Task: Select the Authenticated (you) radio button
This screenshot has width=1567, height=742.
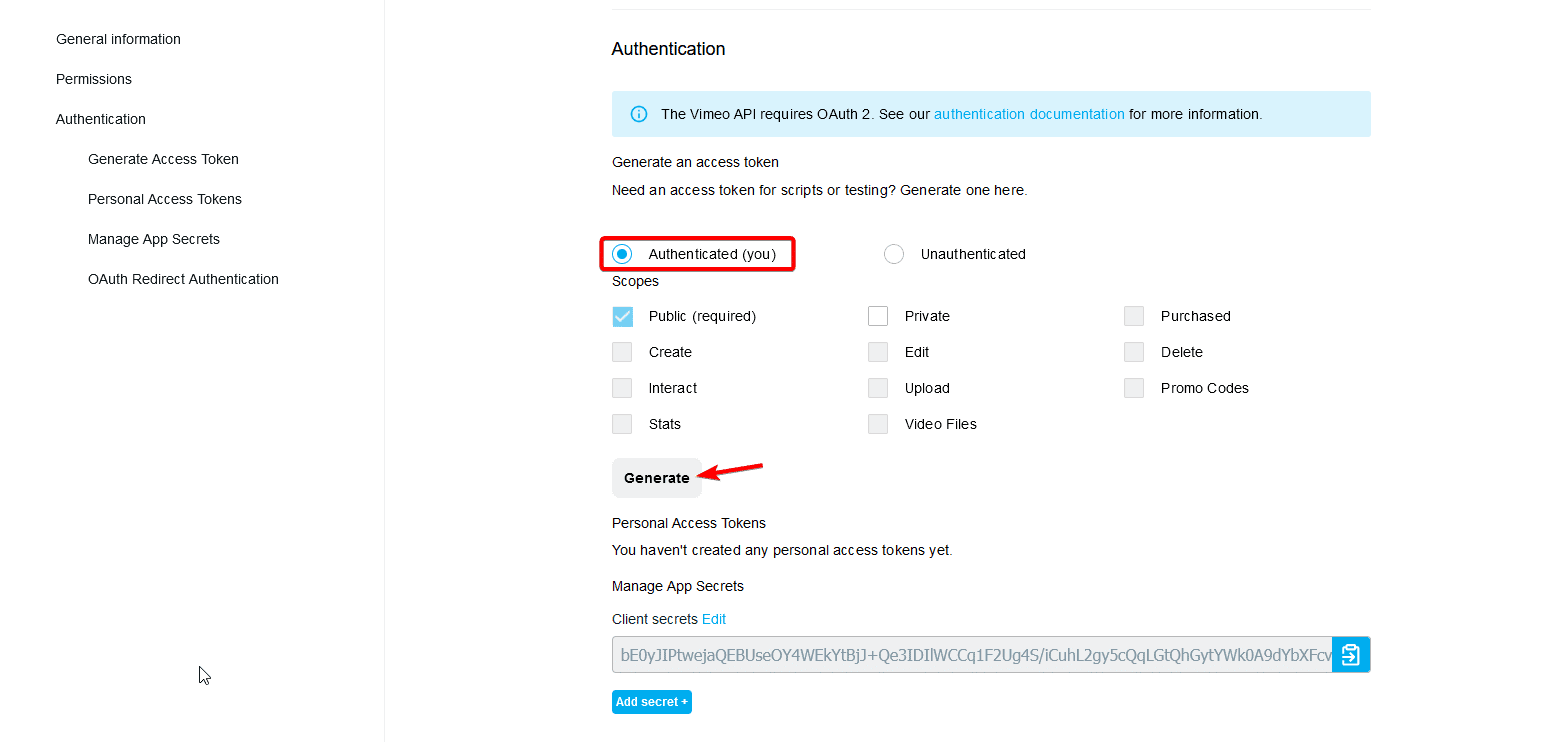Action: [622, 254]
